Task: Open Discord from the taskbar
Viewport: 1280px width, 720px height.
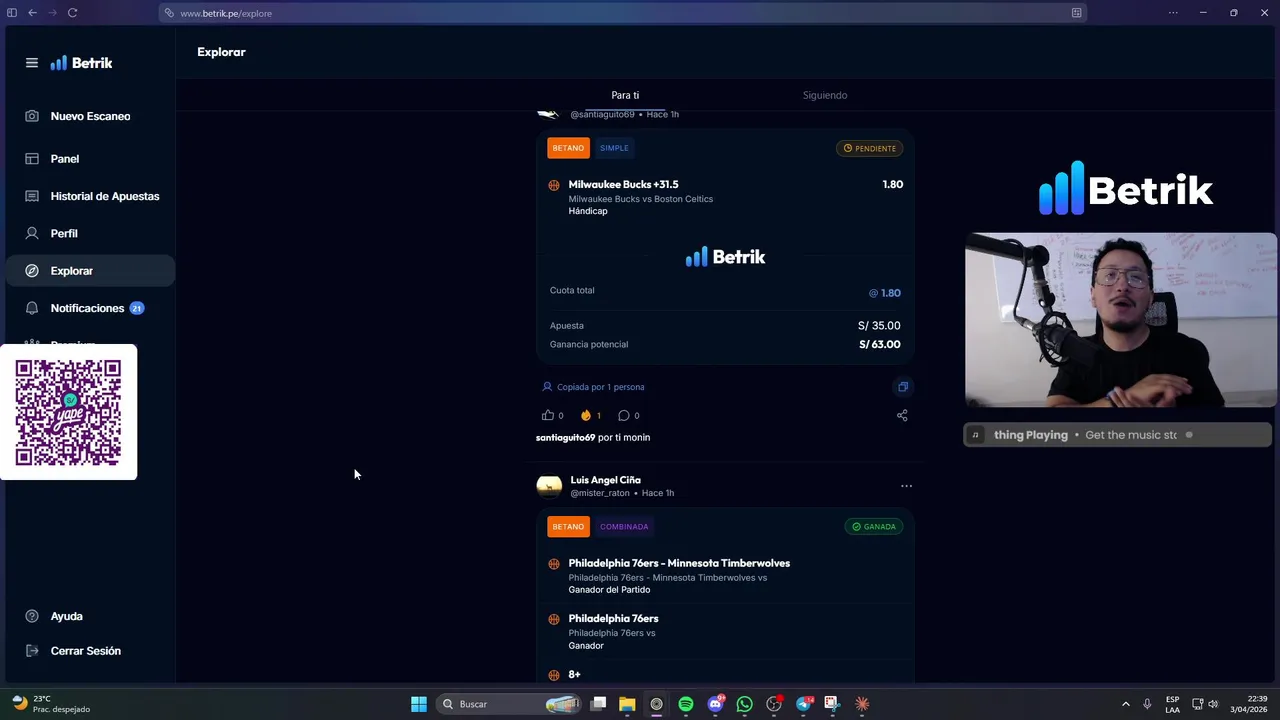Action: (x=716, y=704)
